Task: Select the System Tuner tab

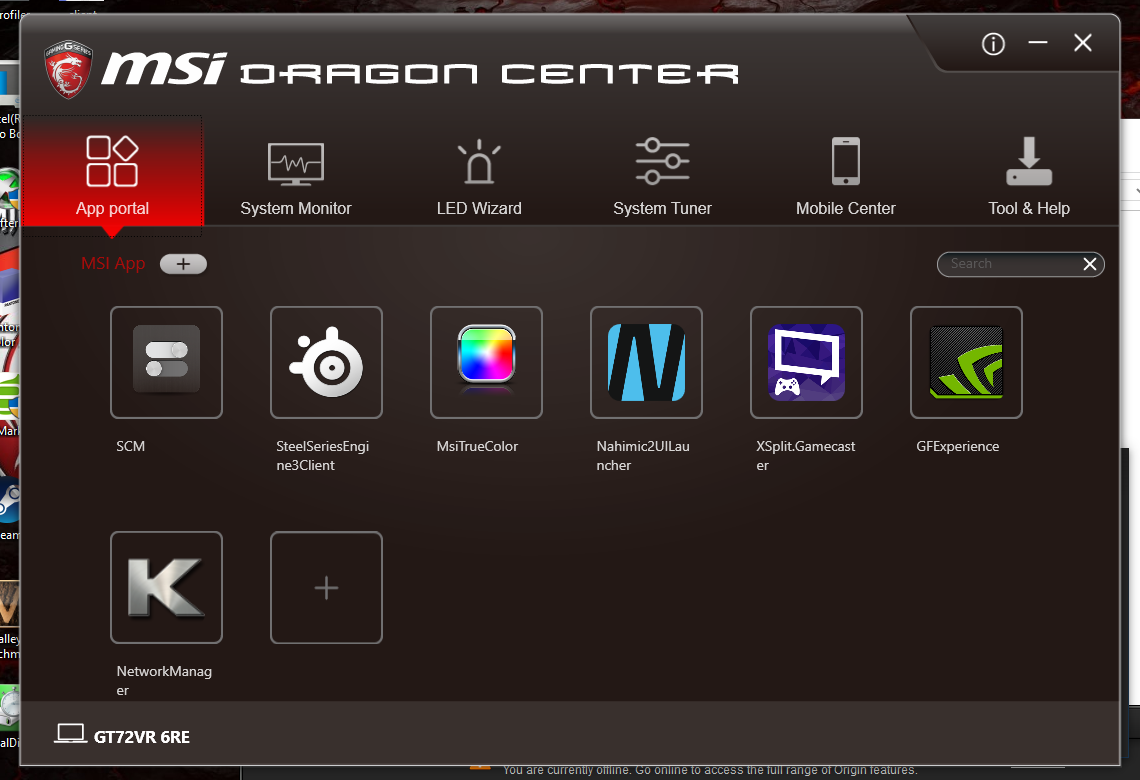Action: (662, 177)
